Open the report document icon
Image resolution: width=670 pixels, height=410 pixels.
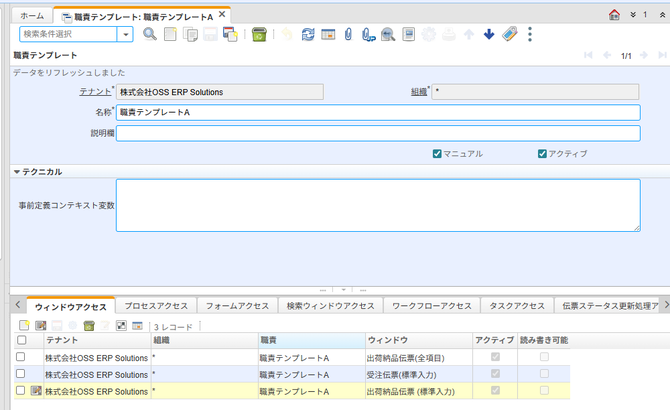click(x=408, y=34)
